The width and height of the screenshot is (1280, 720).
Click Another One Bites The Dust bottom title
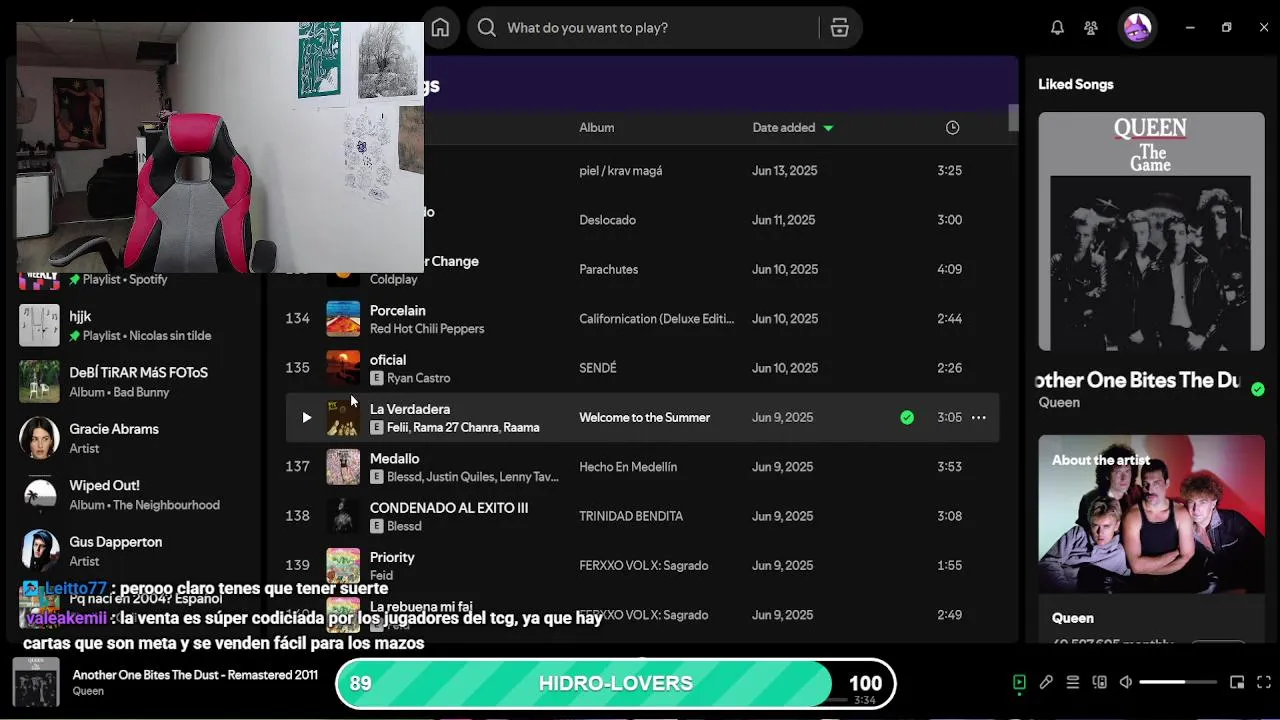click(195, 675)
